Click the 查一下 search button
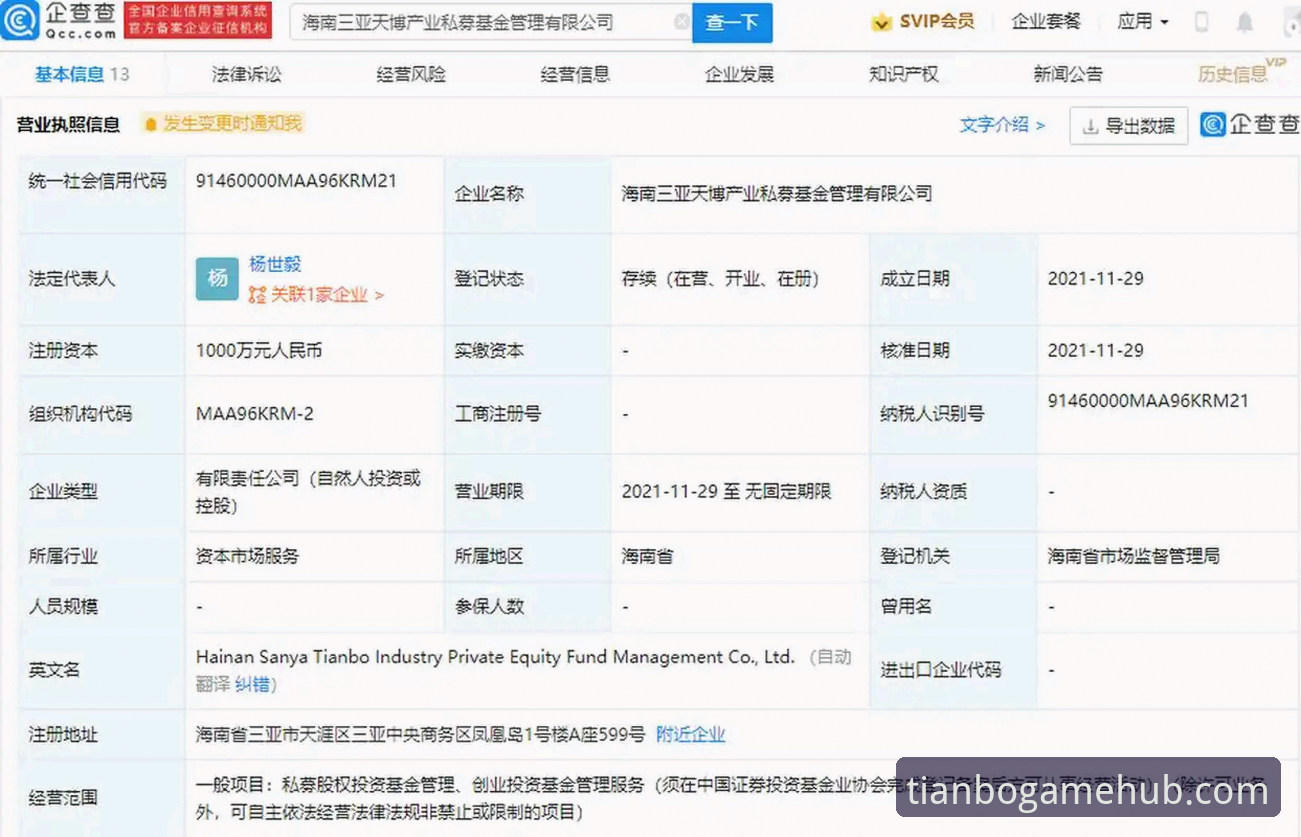The width and height of the screenshot is (1301, 837). (x=732, y=22)
